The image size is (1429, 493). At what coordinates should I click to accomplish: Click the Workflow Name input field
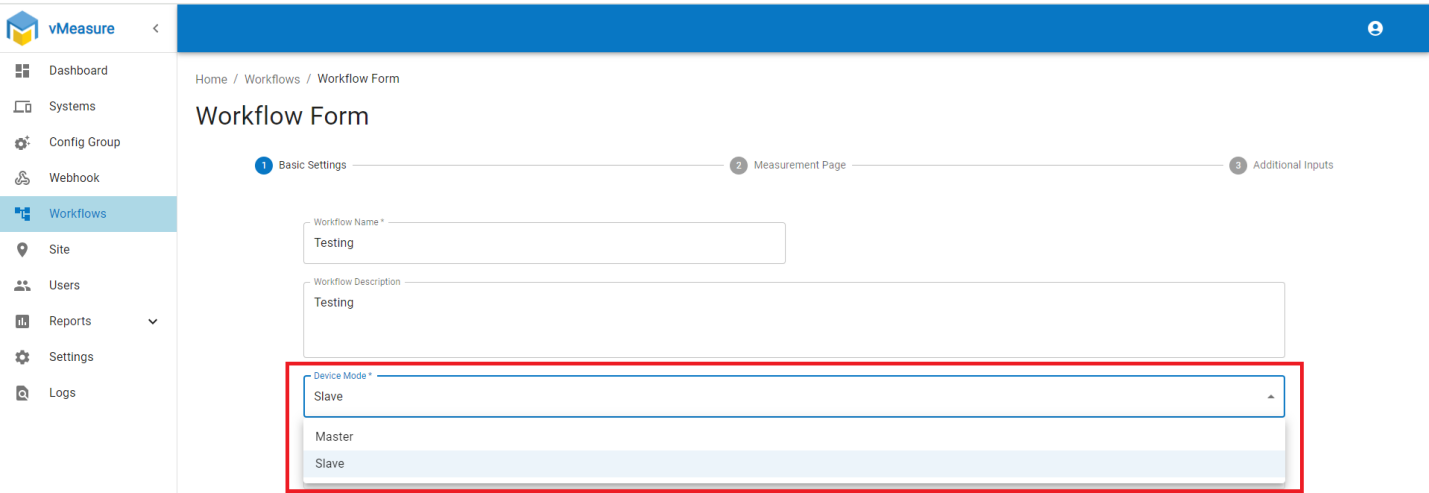[x=544, y=243]
